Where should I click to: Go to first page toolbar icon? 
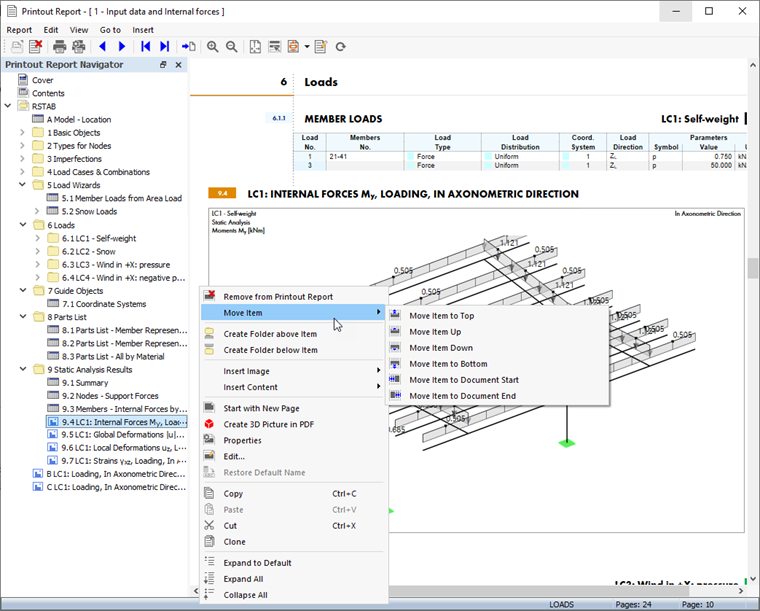pyautogui.click(x=145, y=47)
